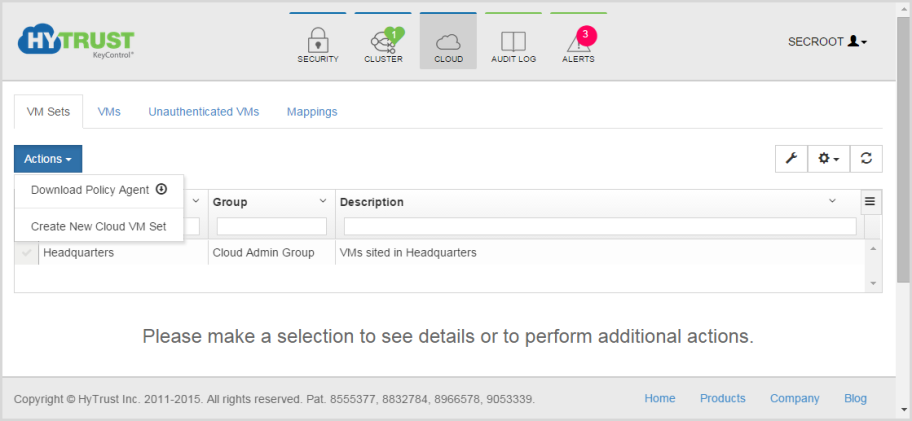The height and width of the screenshot is (421, 912).
Task: Open the SECROOT user dropdown
Action: 828,42
